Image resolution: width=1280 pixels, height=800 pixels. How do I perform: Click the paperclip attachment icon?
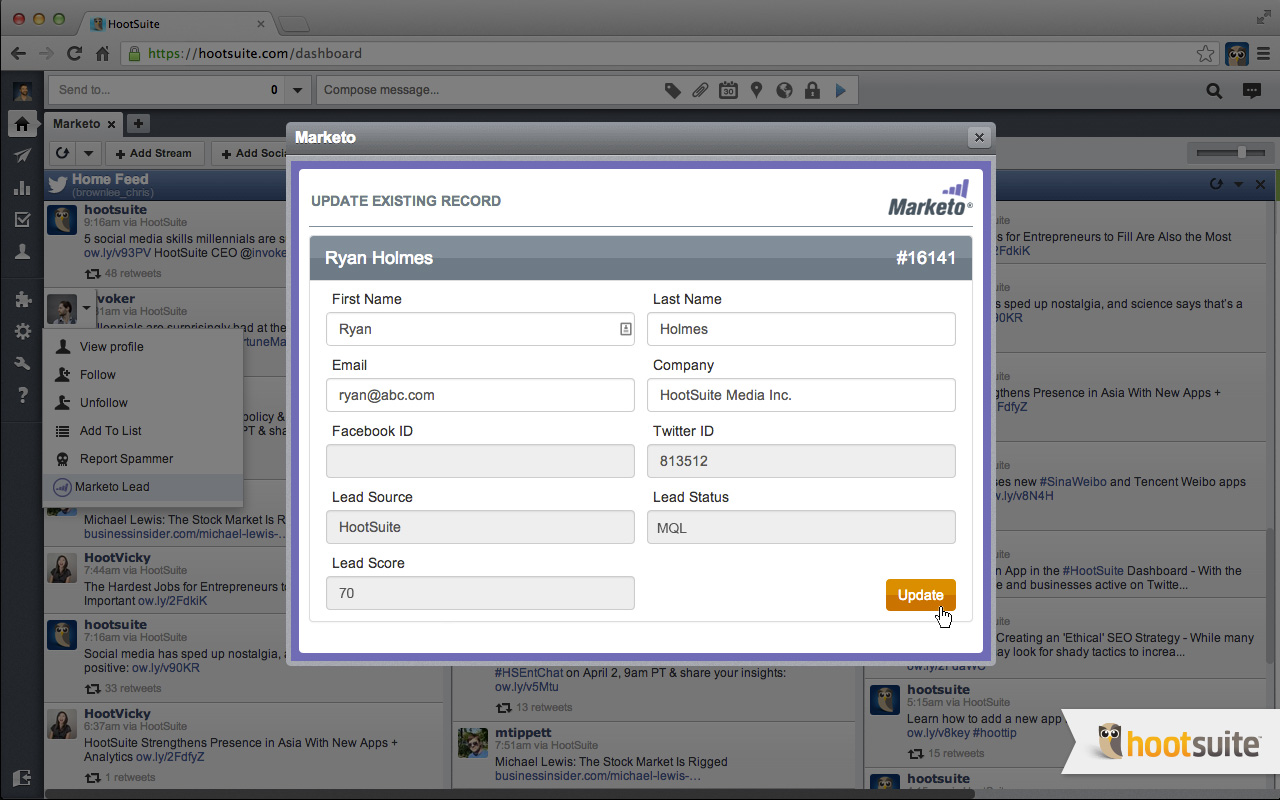700,90
